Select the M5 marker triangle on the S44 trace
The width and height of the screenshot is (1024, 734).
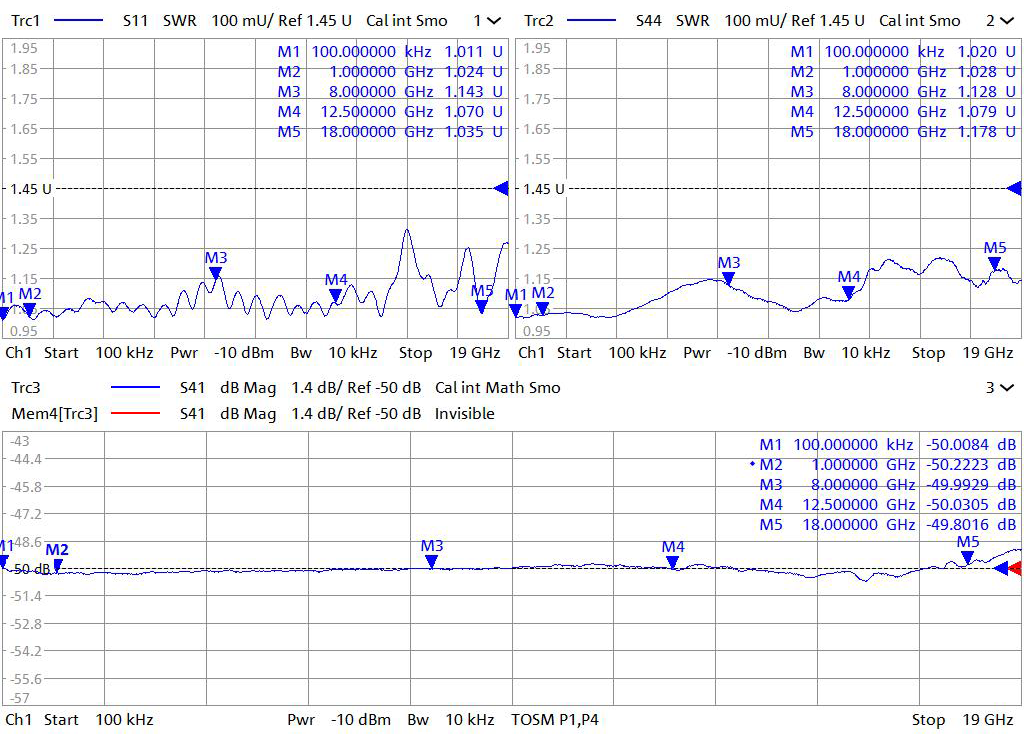[995, 263]
